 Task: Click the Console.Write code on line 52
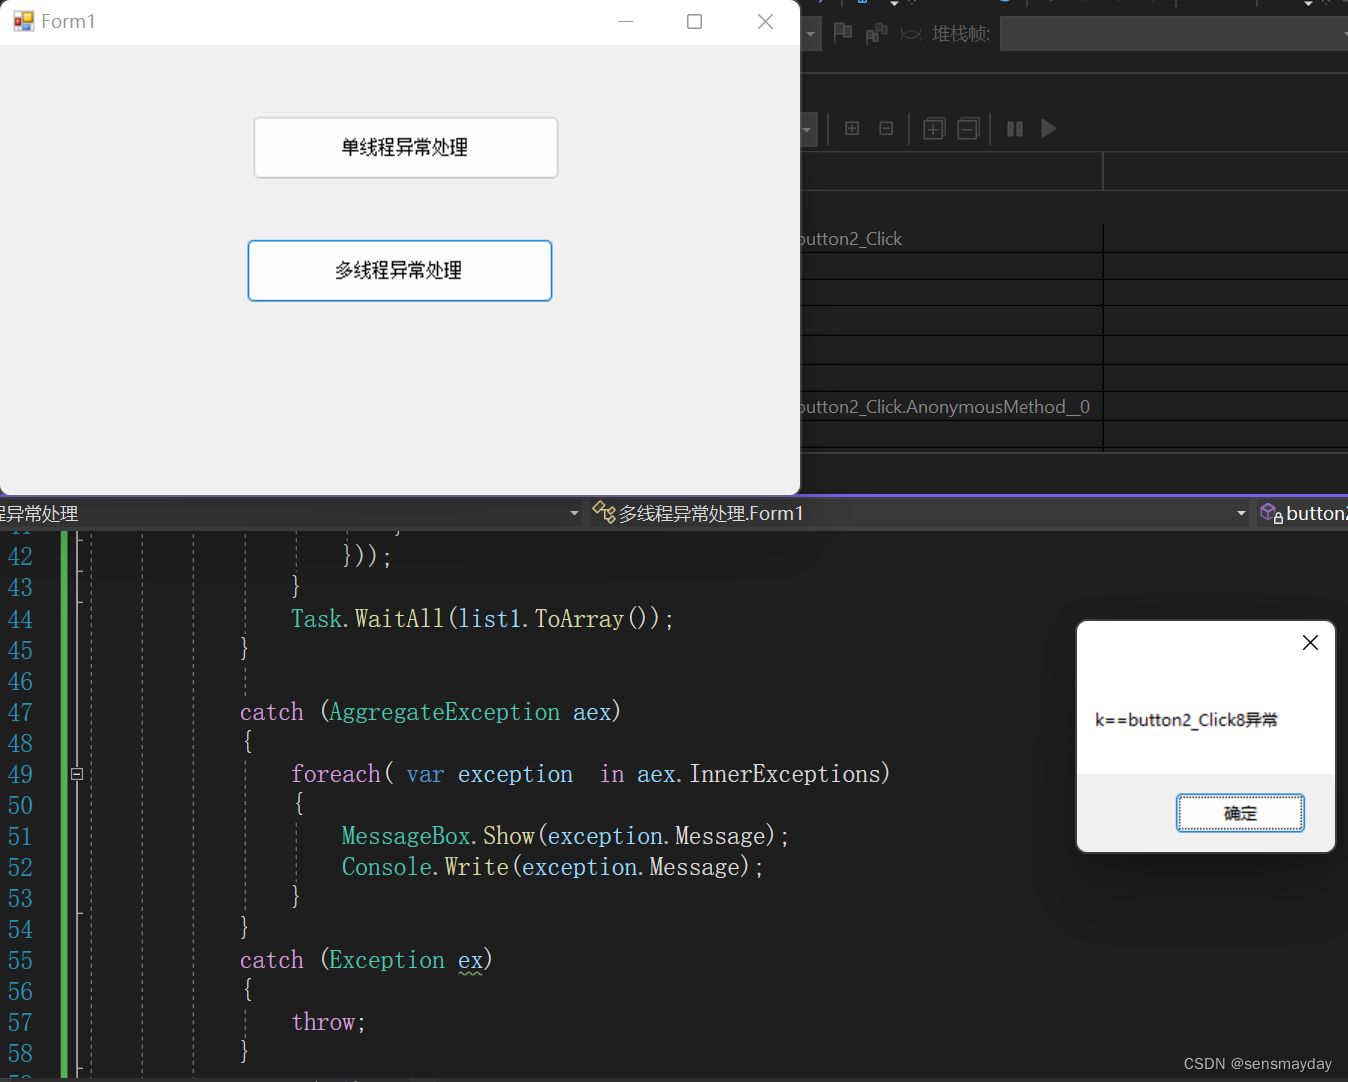pos(552,867)
